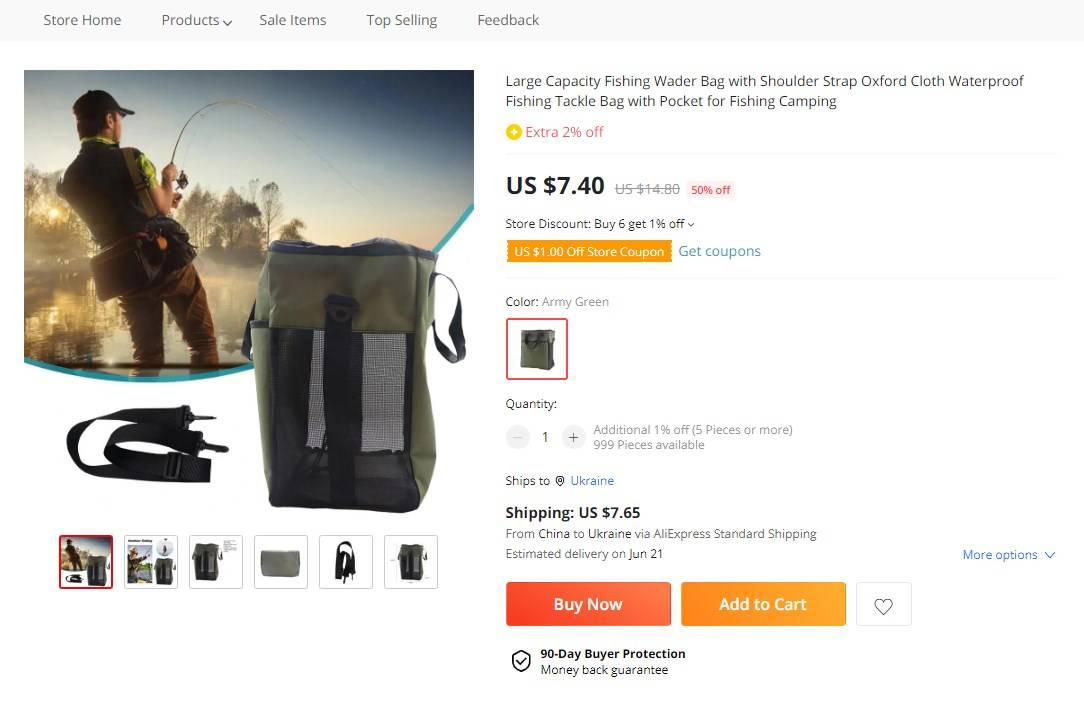Decrease quantity with the minus button
The image size is (1084, 703).
[518, 437]
